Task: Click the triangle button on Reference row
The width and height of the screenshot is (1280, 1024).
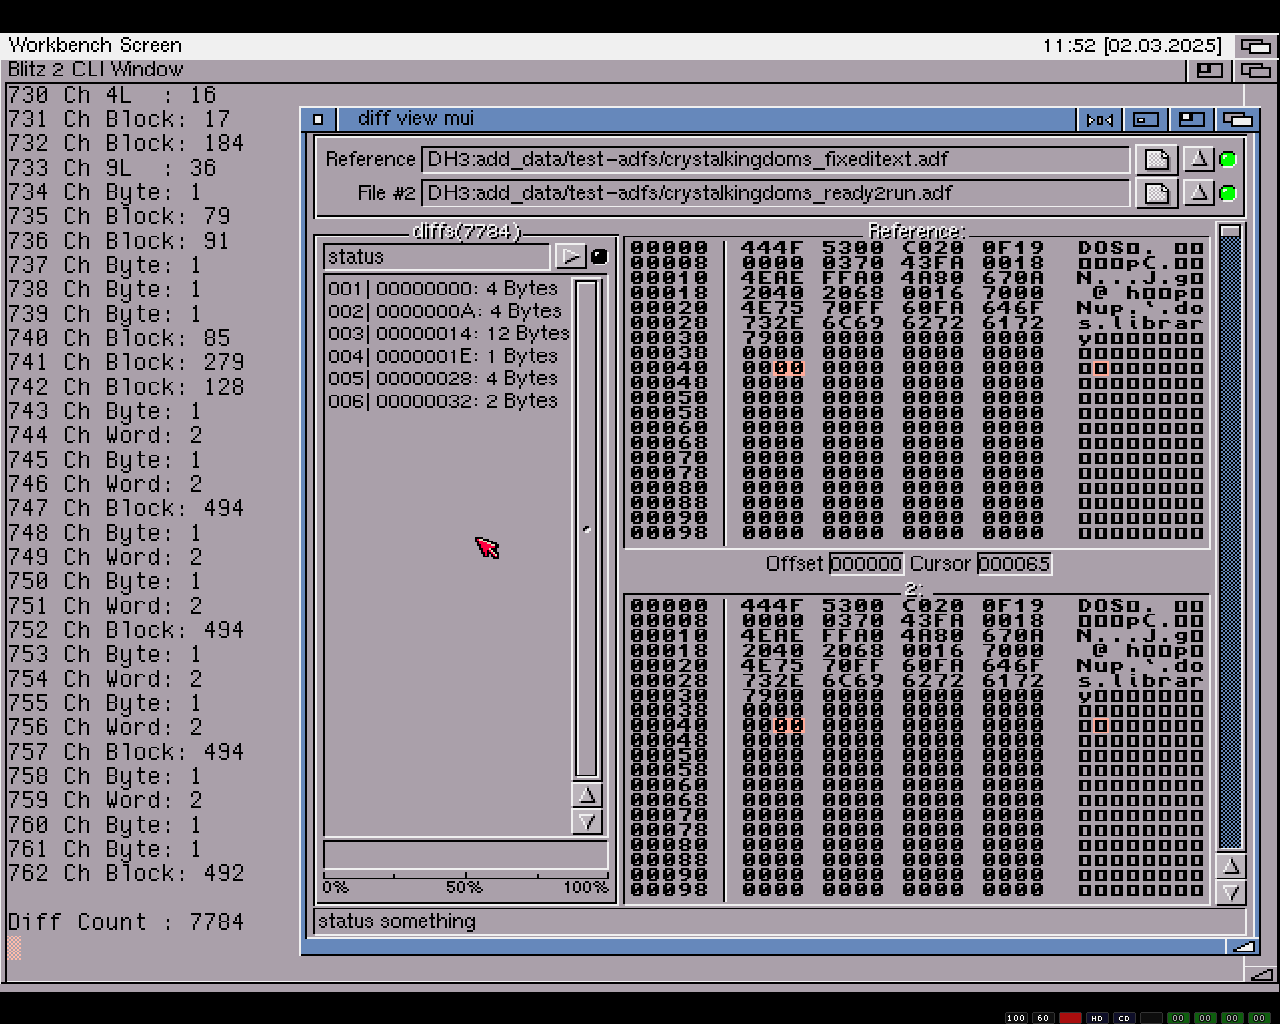Action: pyautogui.click(x=1199, y=160)
